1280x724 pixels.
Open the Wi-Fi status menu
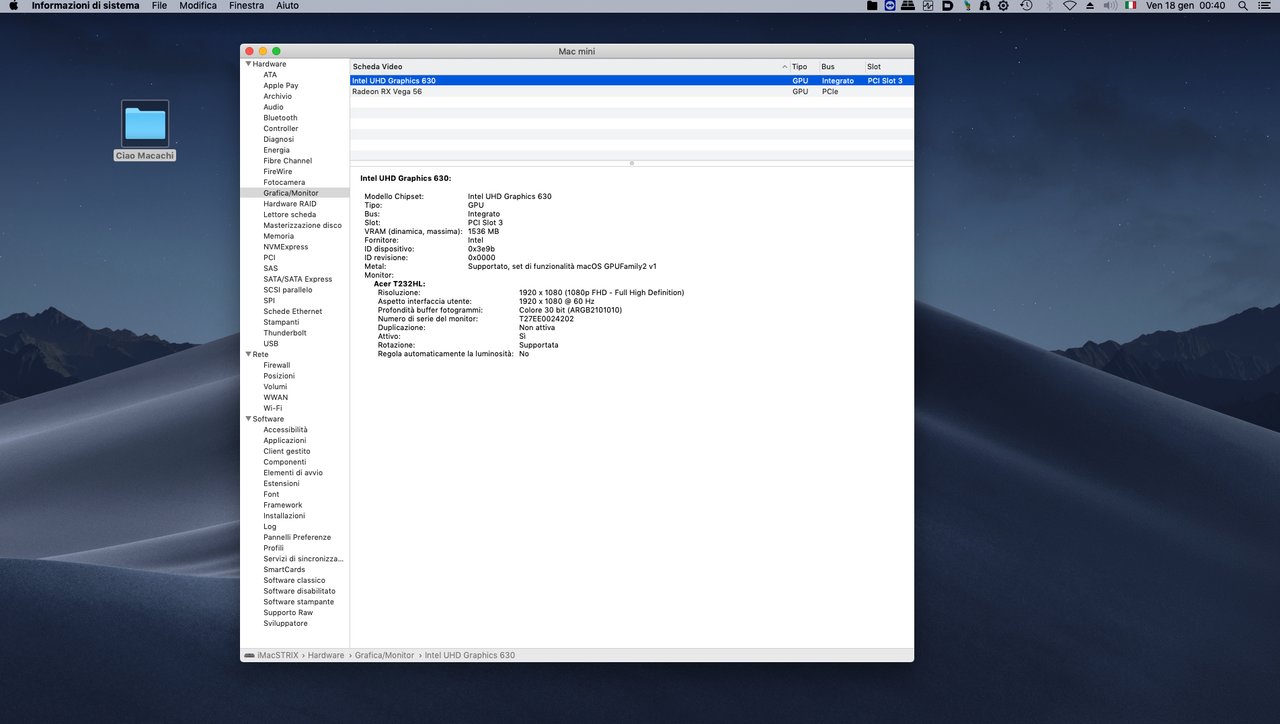(1069, 6)
